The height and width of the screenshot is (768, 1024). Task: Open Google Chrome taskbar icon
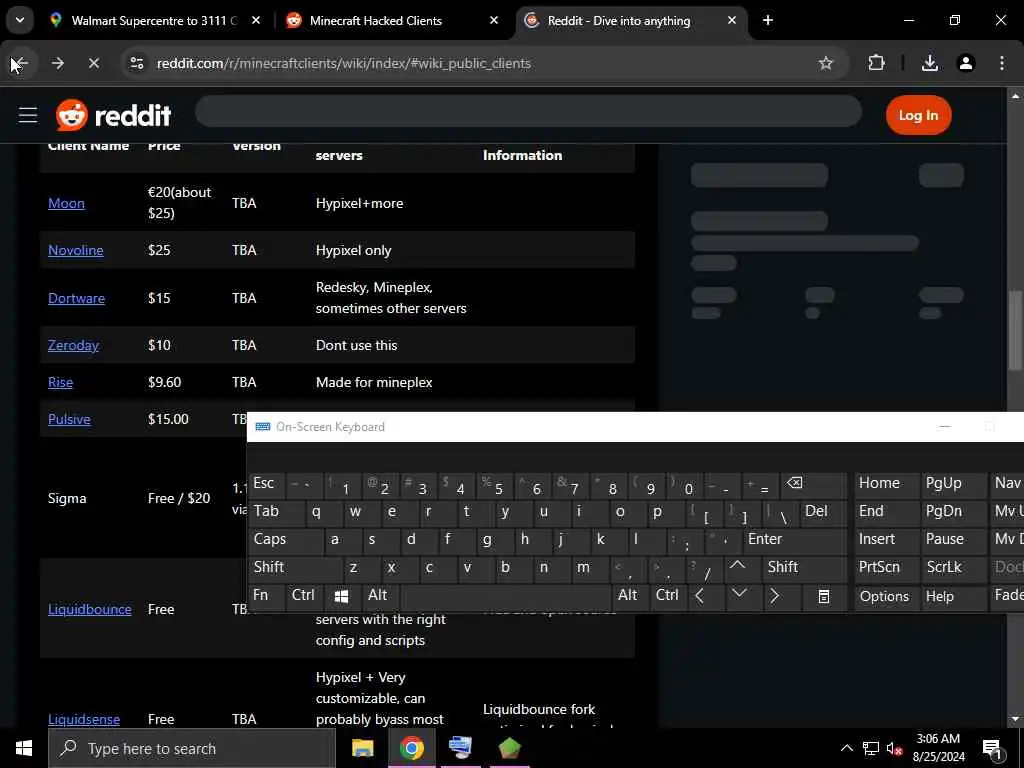click(411, 748)
